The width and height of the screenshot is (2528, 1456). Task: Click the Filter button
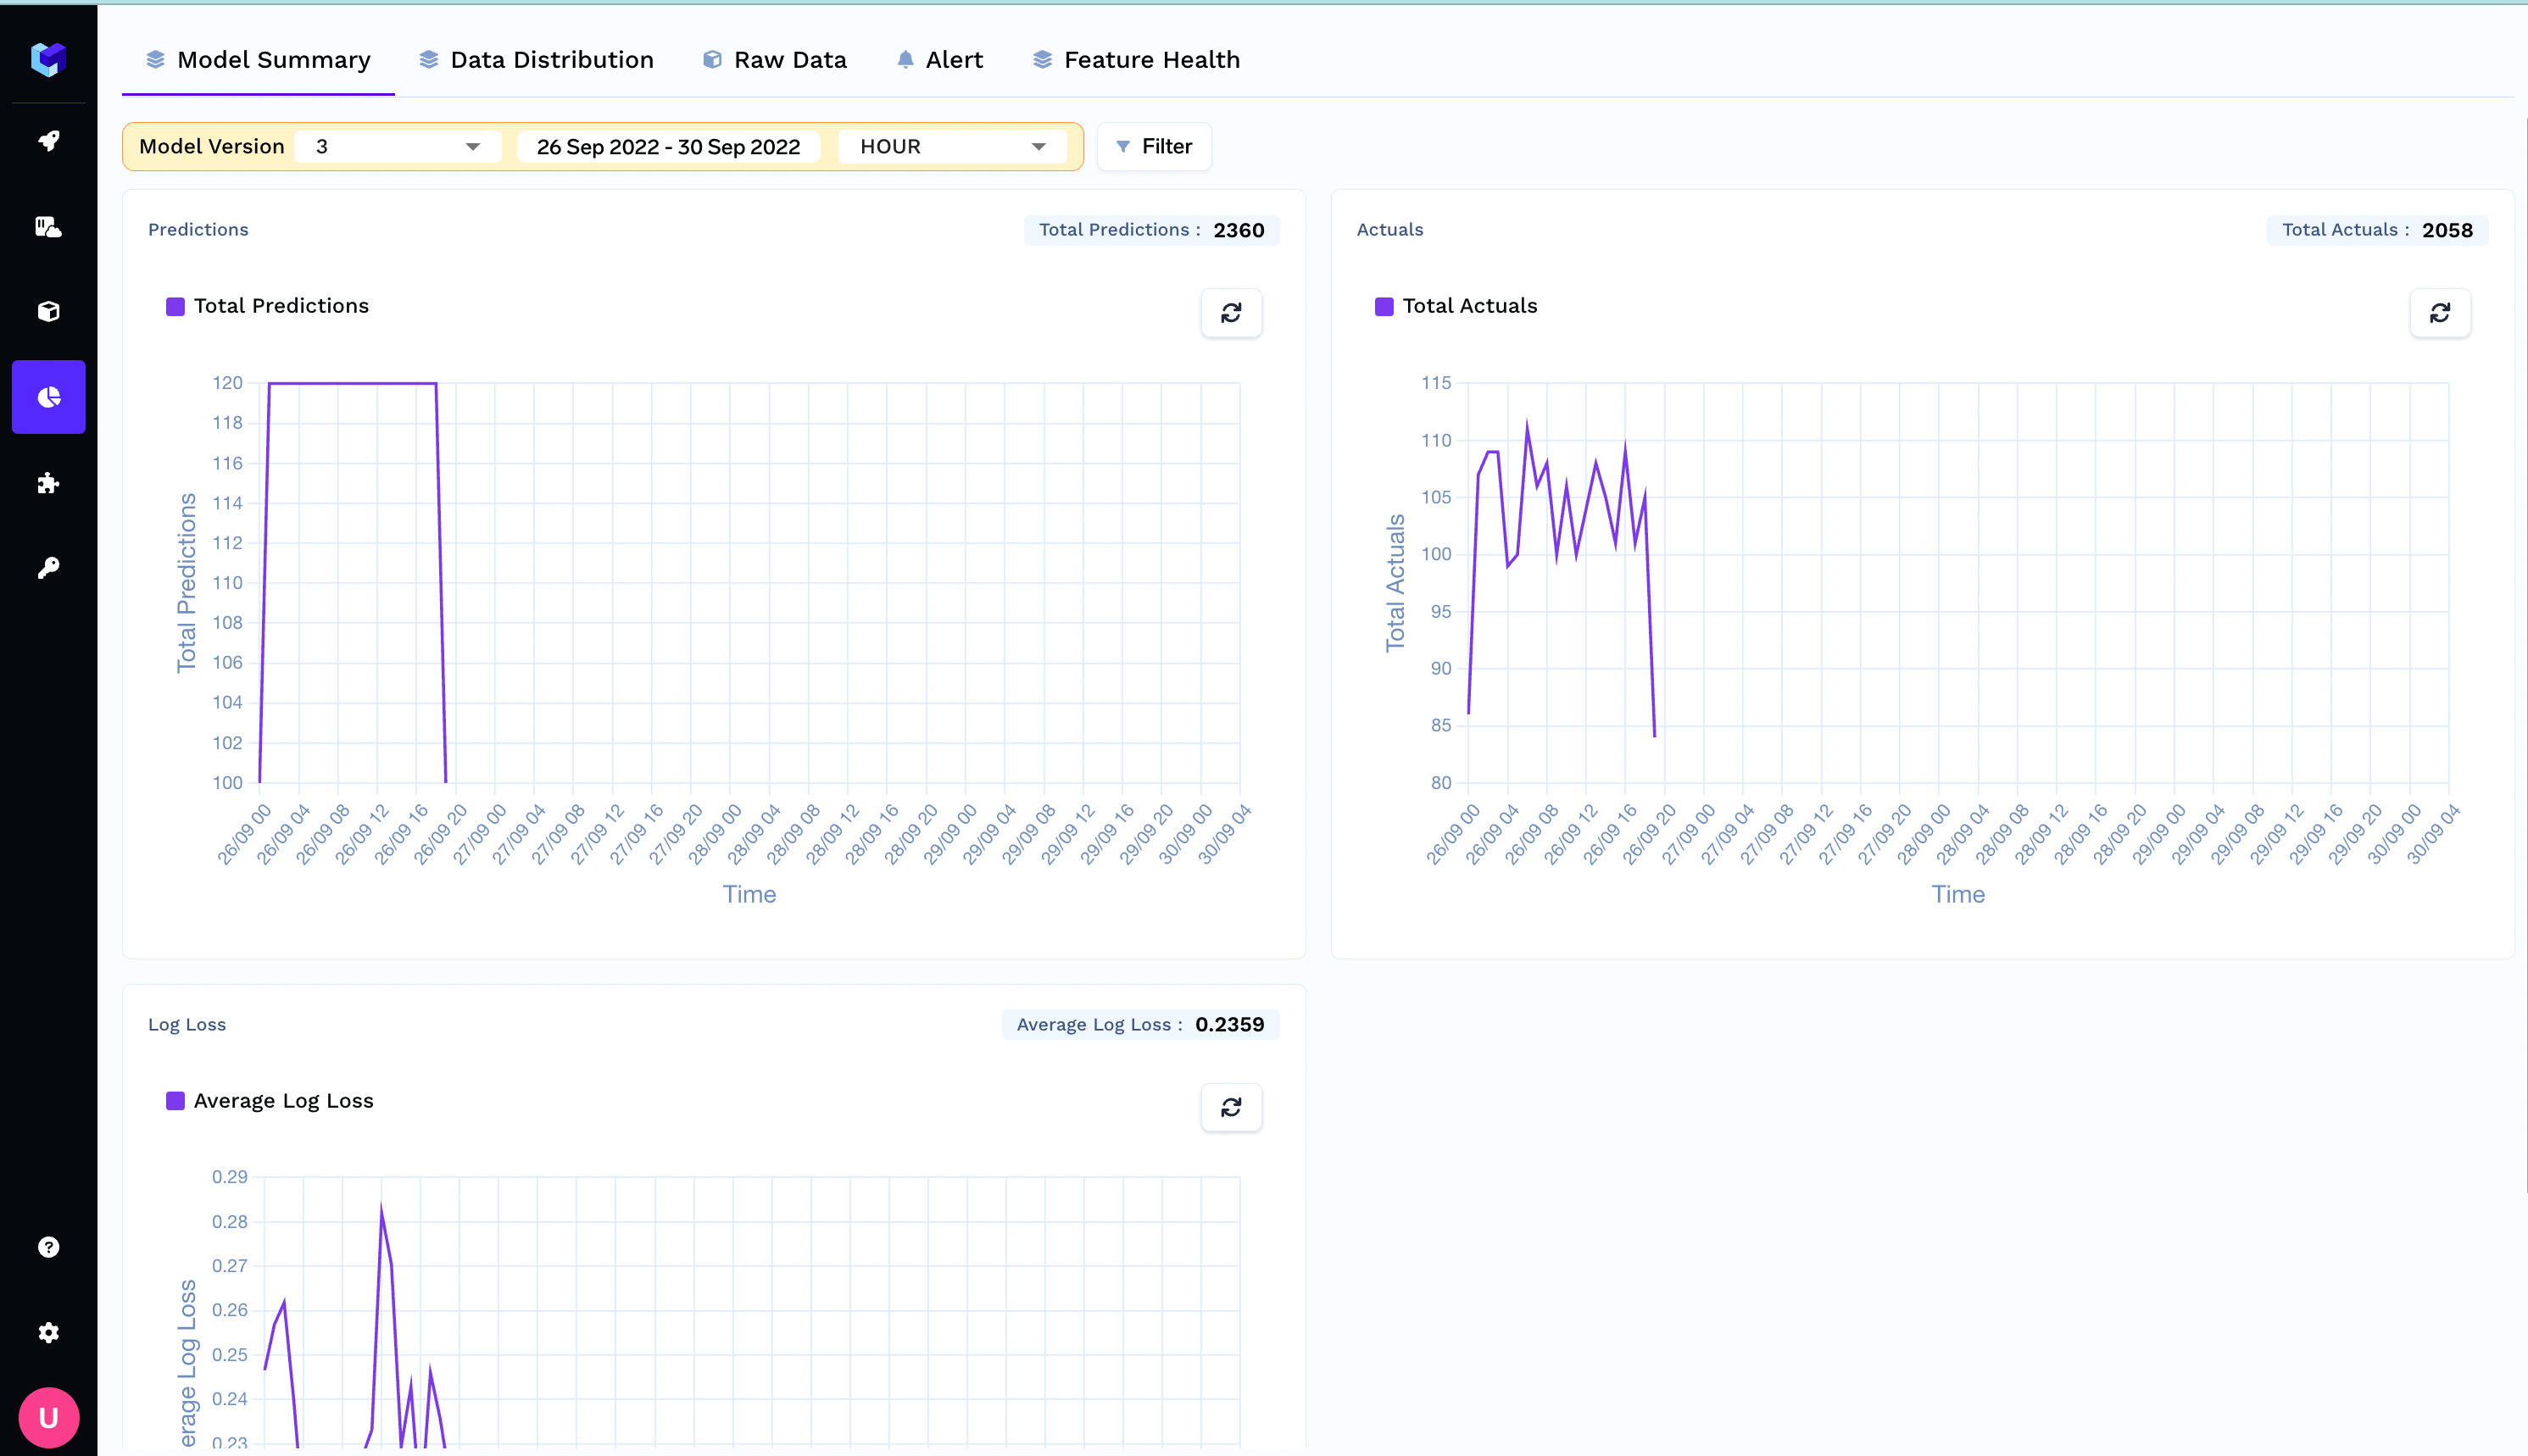[x=1153, y=147]
